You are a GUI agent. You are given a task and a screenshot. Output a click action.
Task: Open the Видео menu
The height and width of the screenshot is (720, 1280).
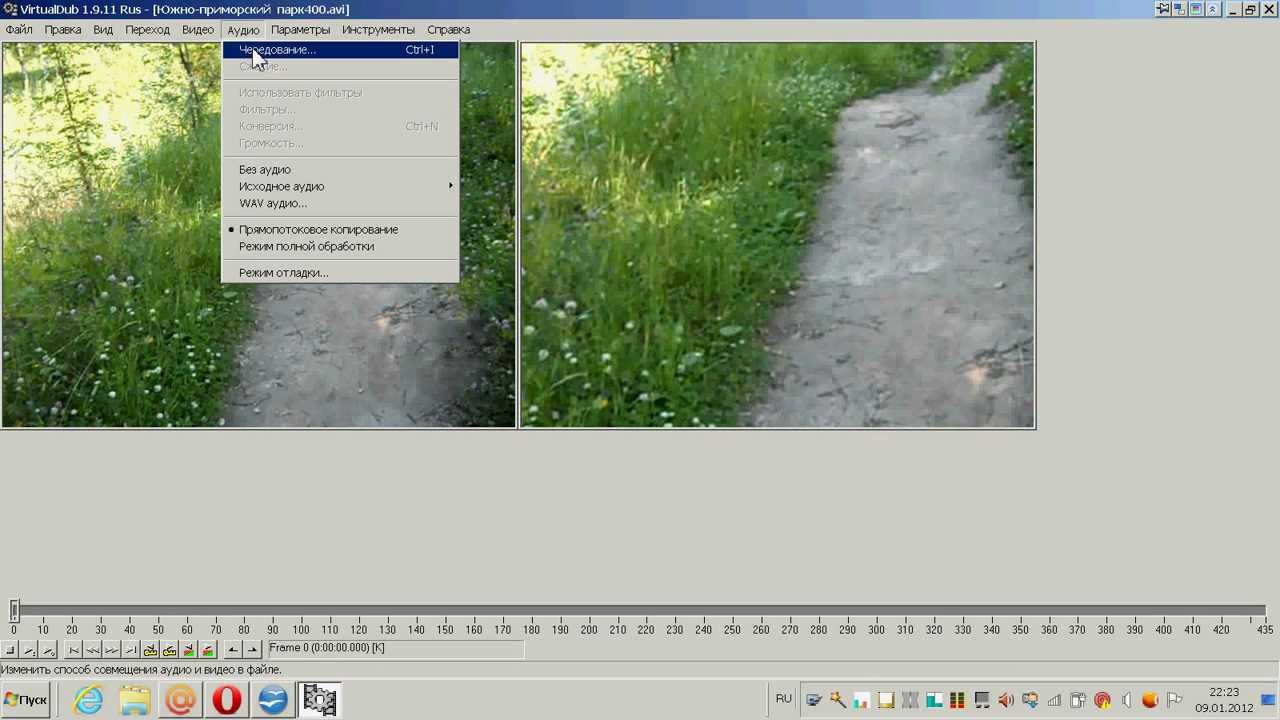pyautogui.click(x=198, y=30)
